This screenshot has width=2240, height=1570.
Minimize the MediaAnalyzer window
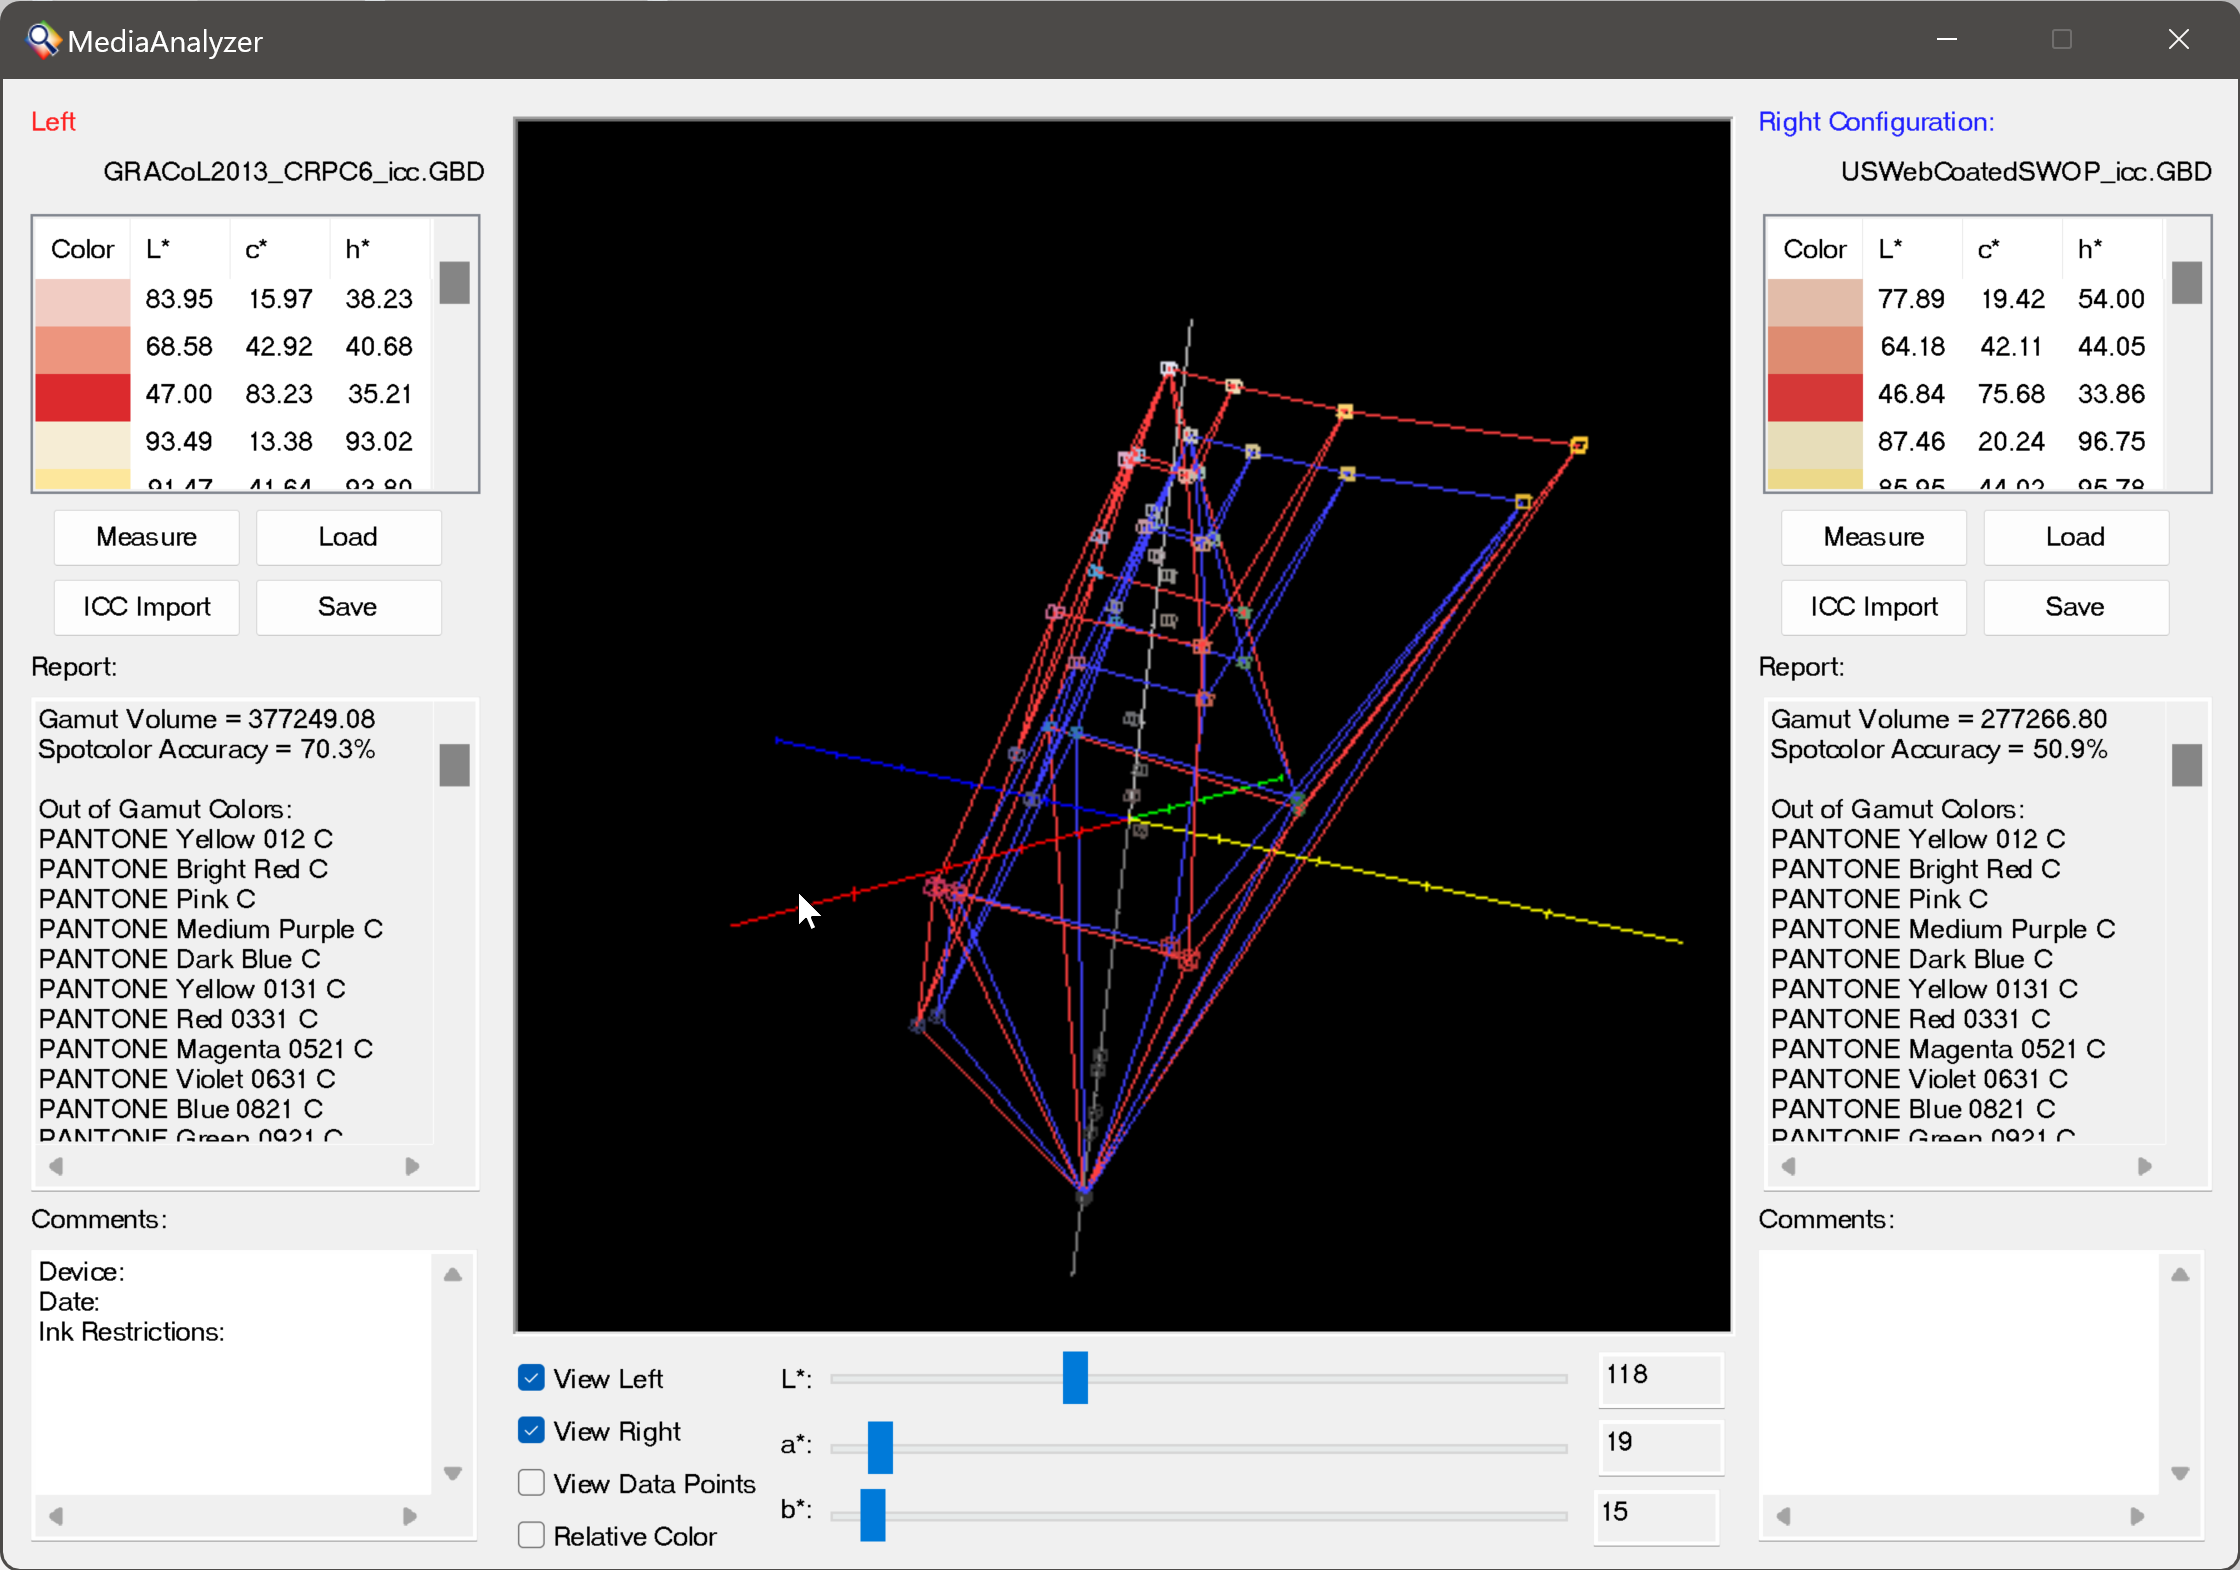coord(1946,40)
